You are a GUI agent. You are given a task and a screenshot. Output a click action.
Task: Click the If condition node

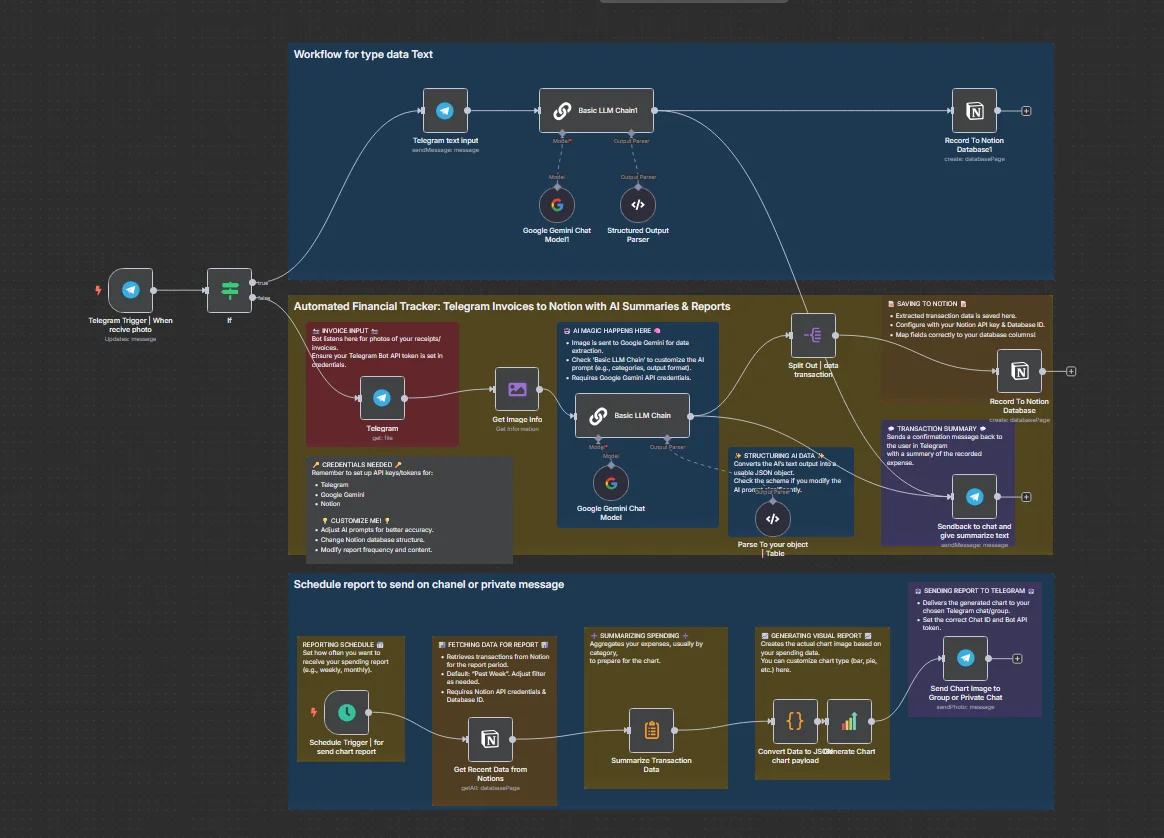click(229, 290)
